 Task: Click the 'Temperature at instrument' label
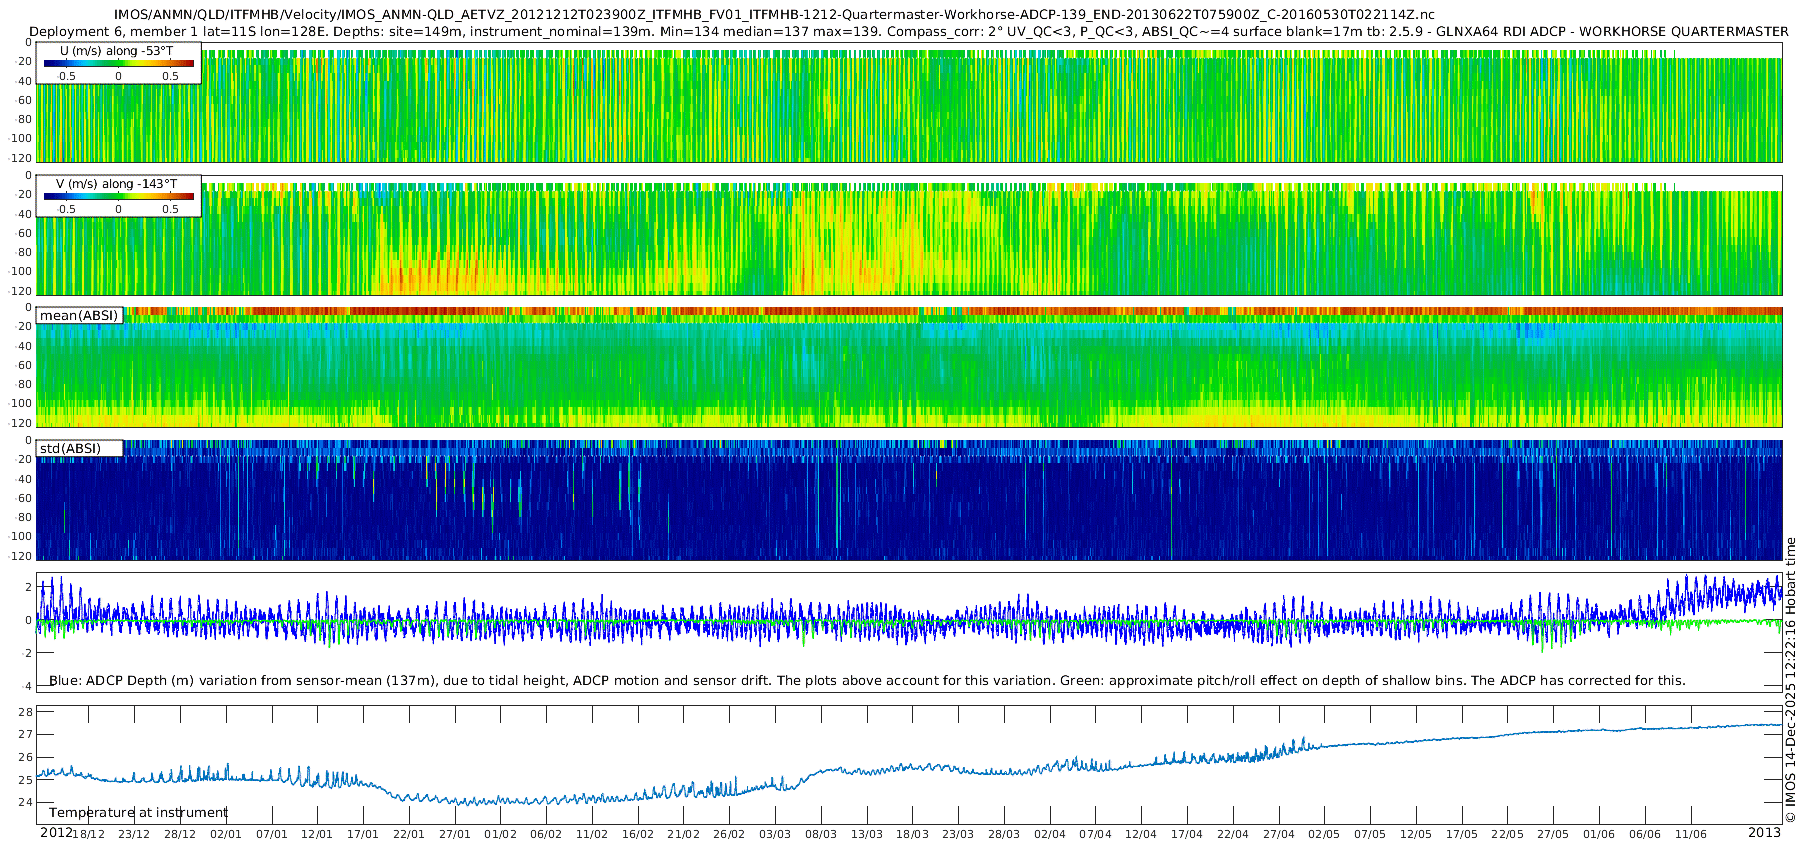138,813
